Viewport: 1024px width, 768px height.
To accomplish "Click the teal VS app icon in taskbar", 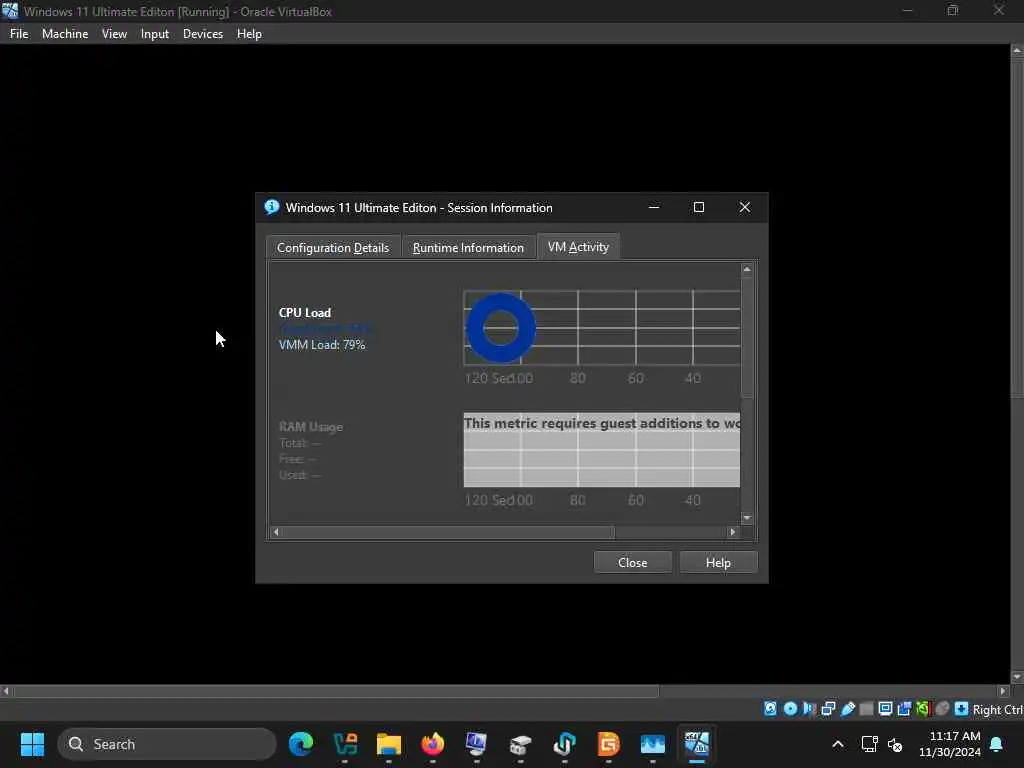I will pyautogui.click(x=345, y=744).
